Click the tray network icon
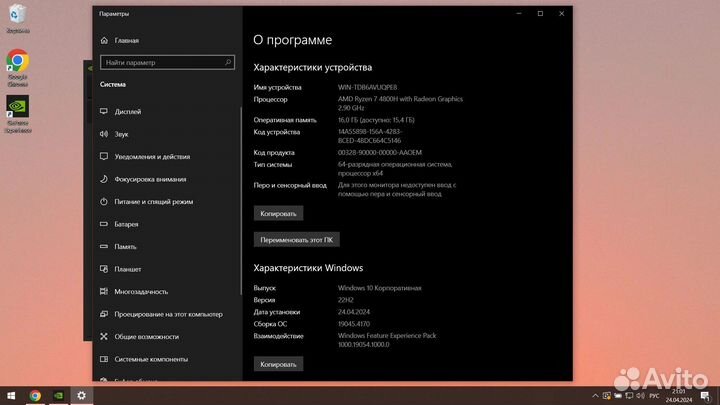This screenshot has width=720, height=405. (x=629, y=395)
